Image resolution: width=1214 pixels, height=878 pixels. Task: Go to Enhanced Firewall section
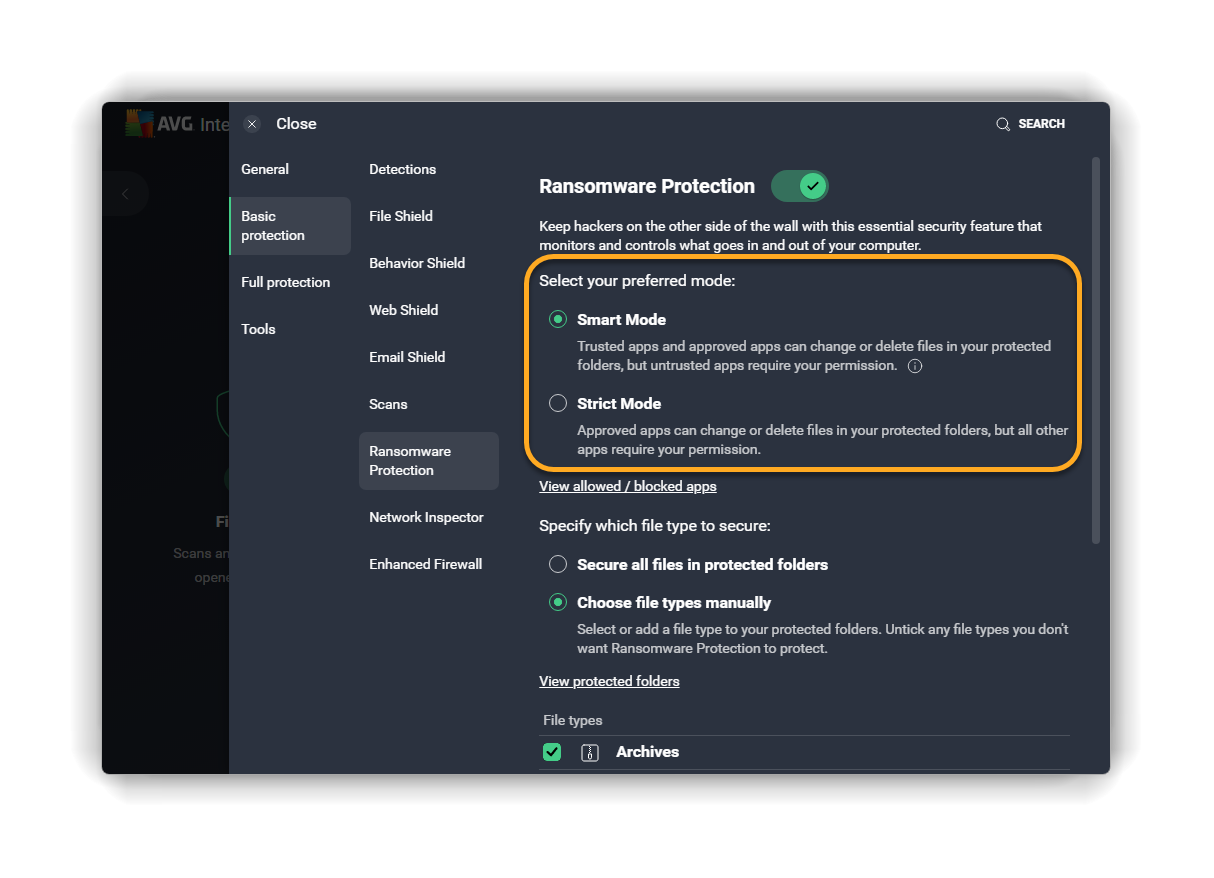(x=425, y=564)
